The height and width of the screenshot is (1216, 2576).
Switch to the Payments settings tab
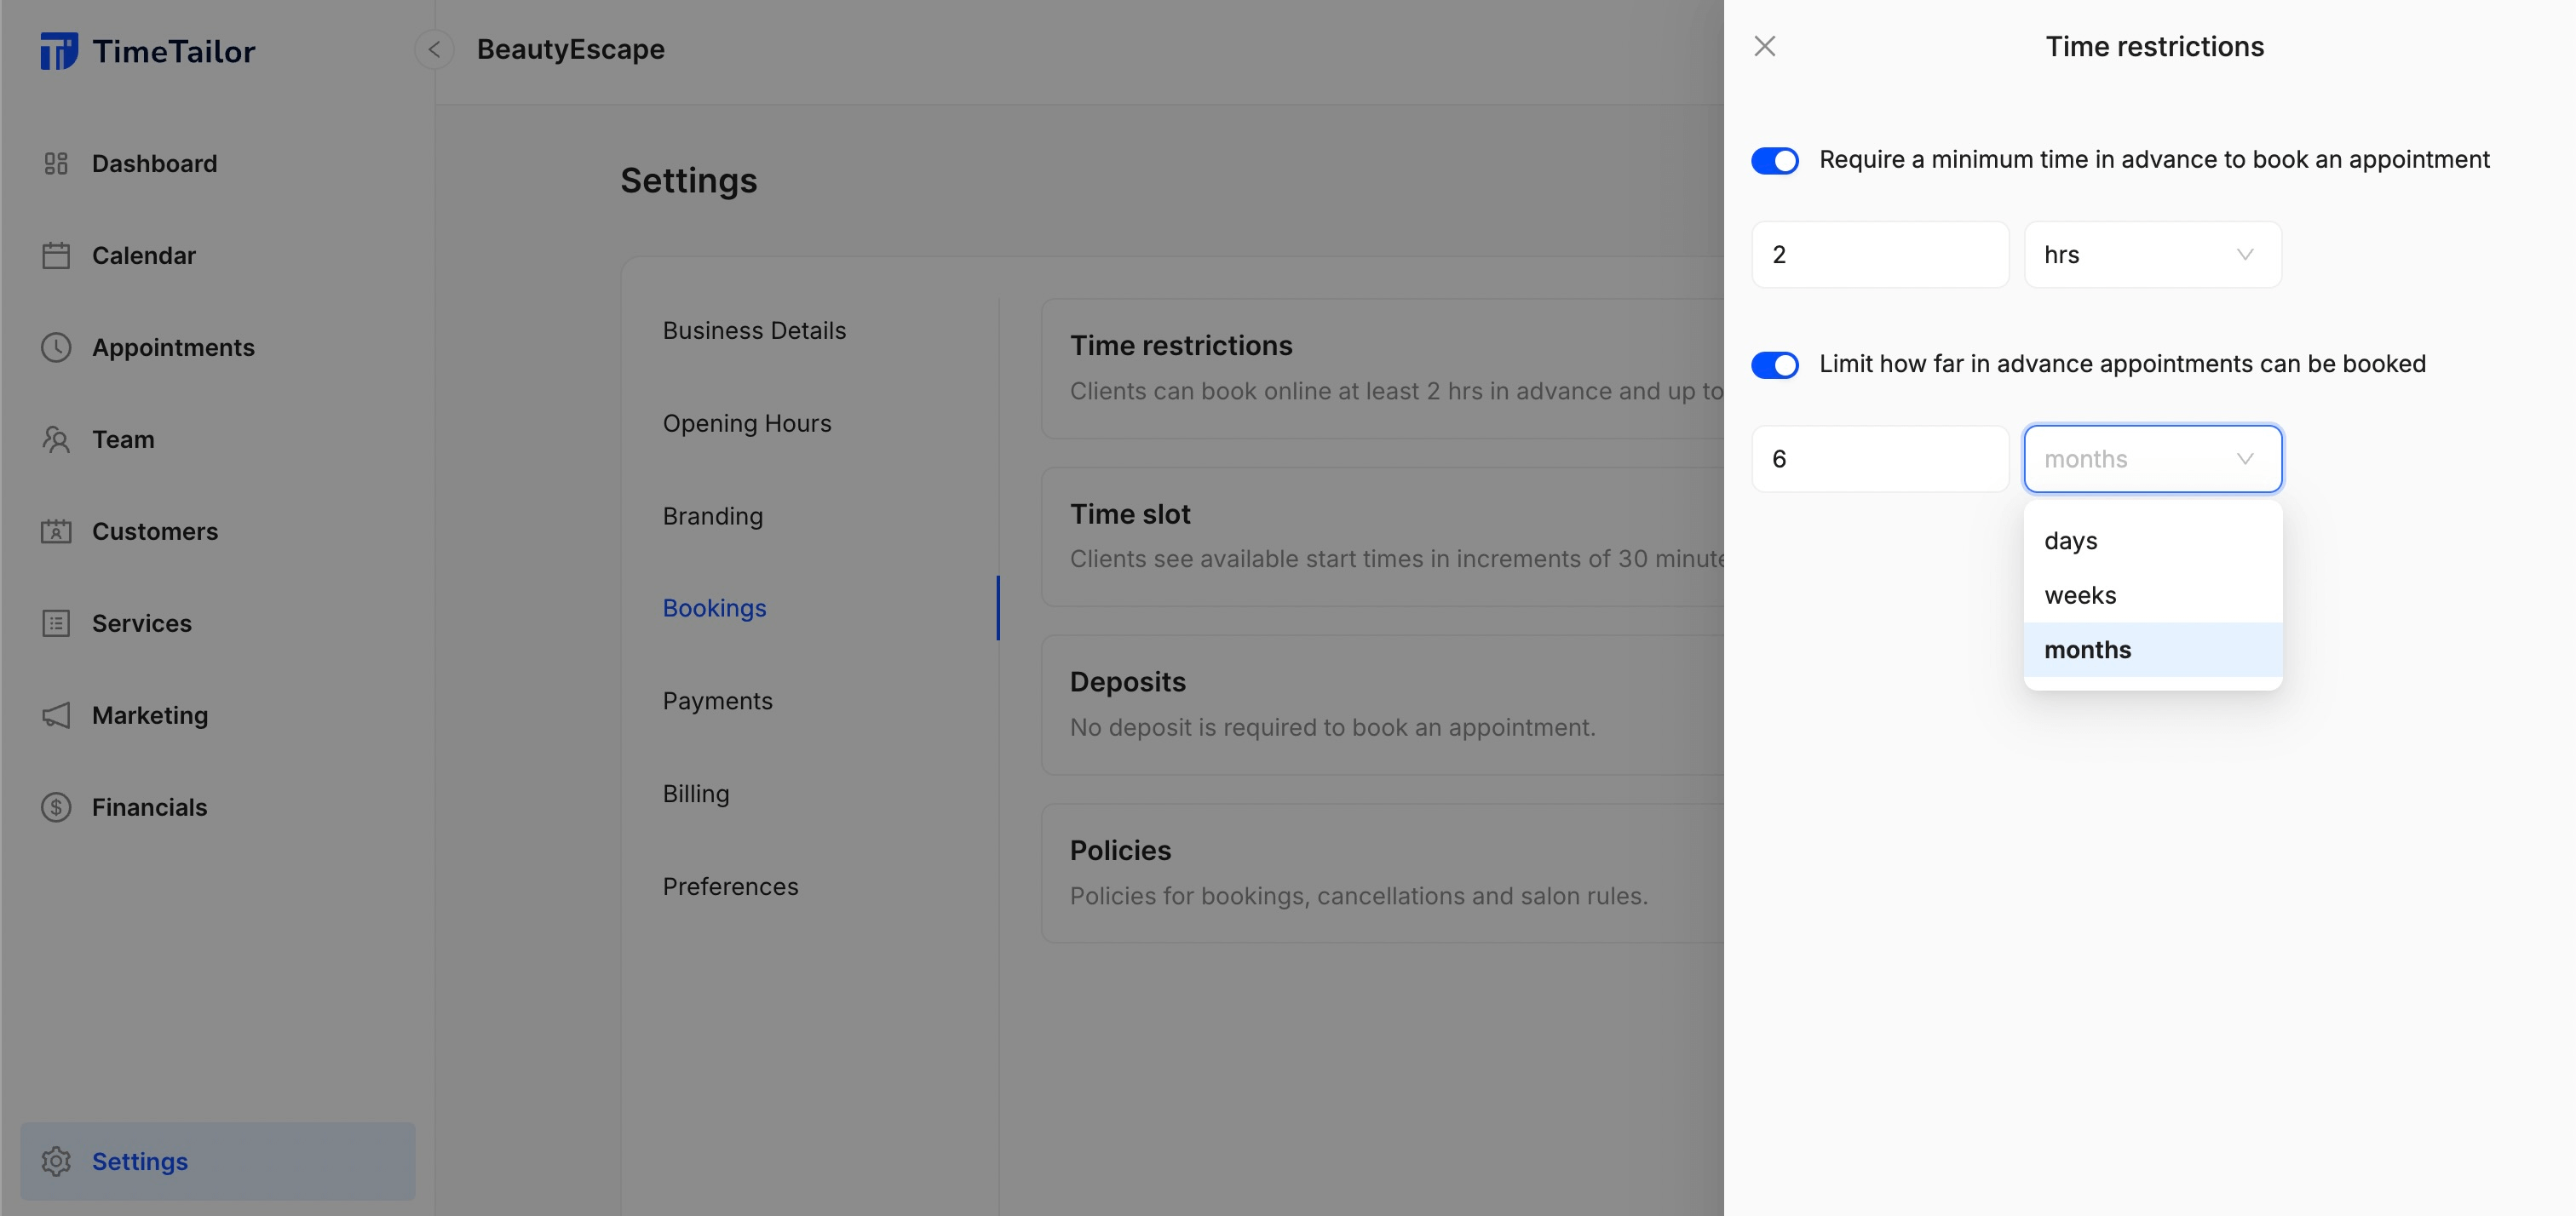pyautogui.click(x=717, y=701)
